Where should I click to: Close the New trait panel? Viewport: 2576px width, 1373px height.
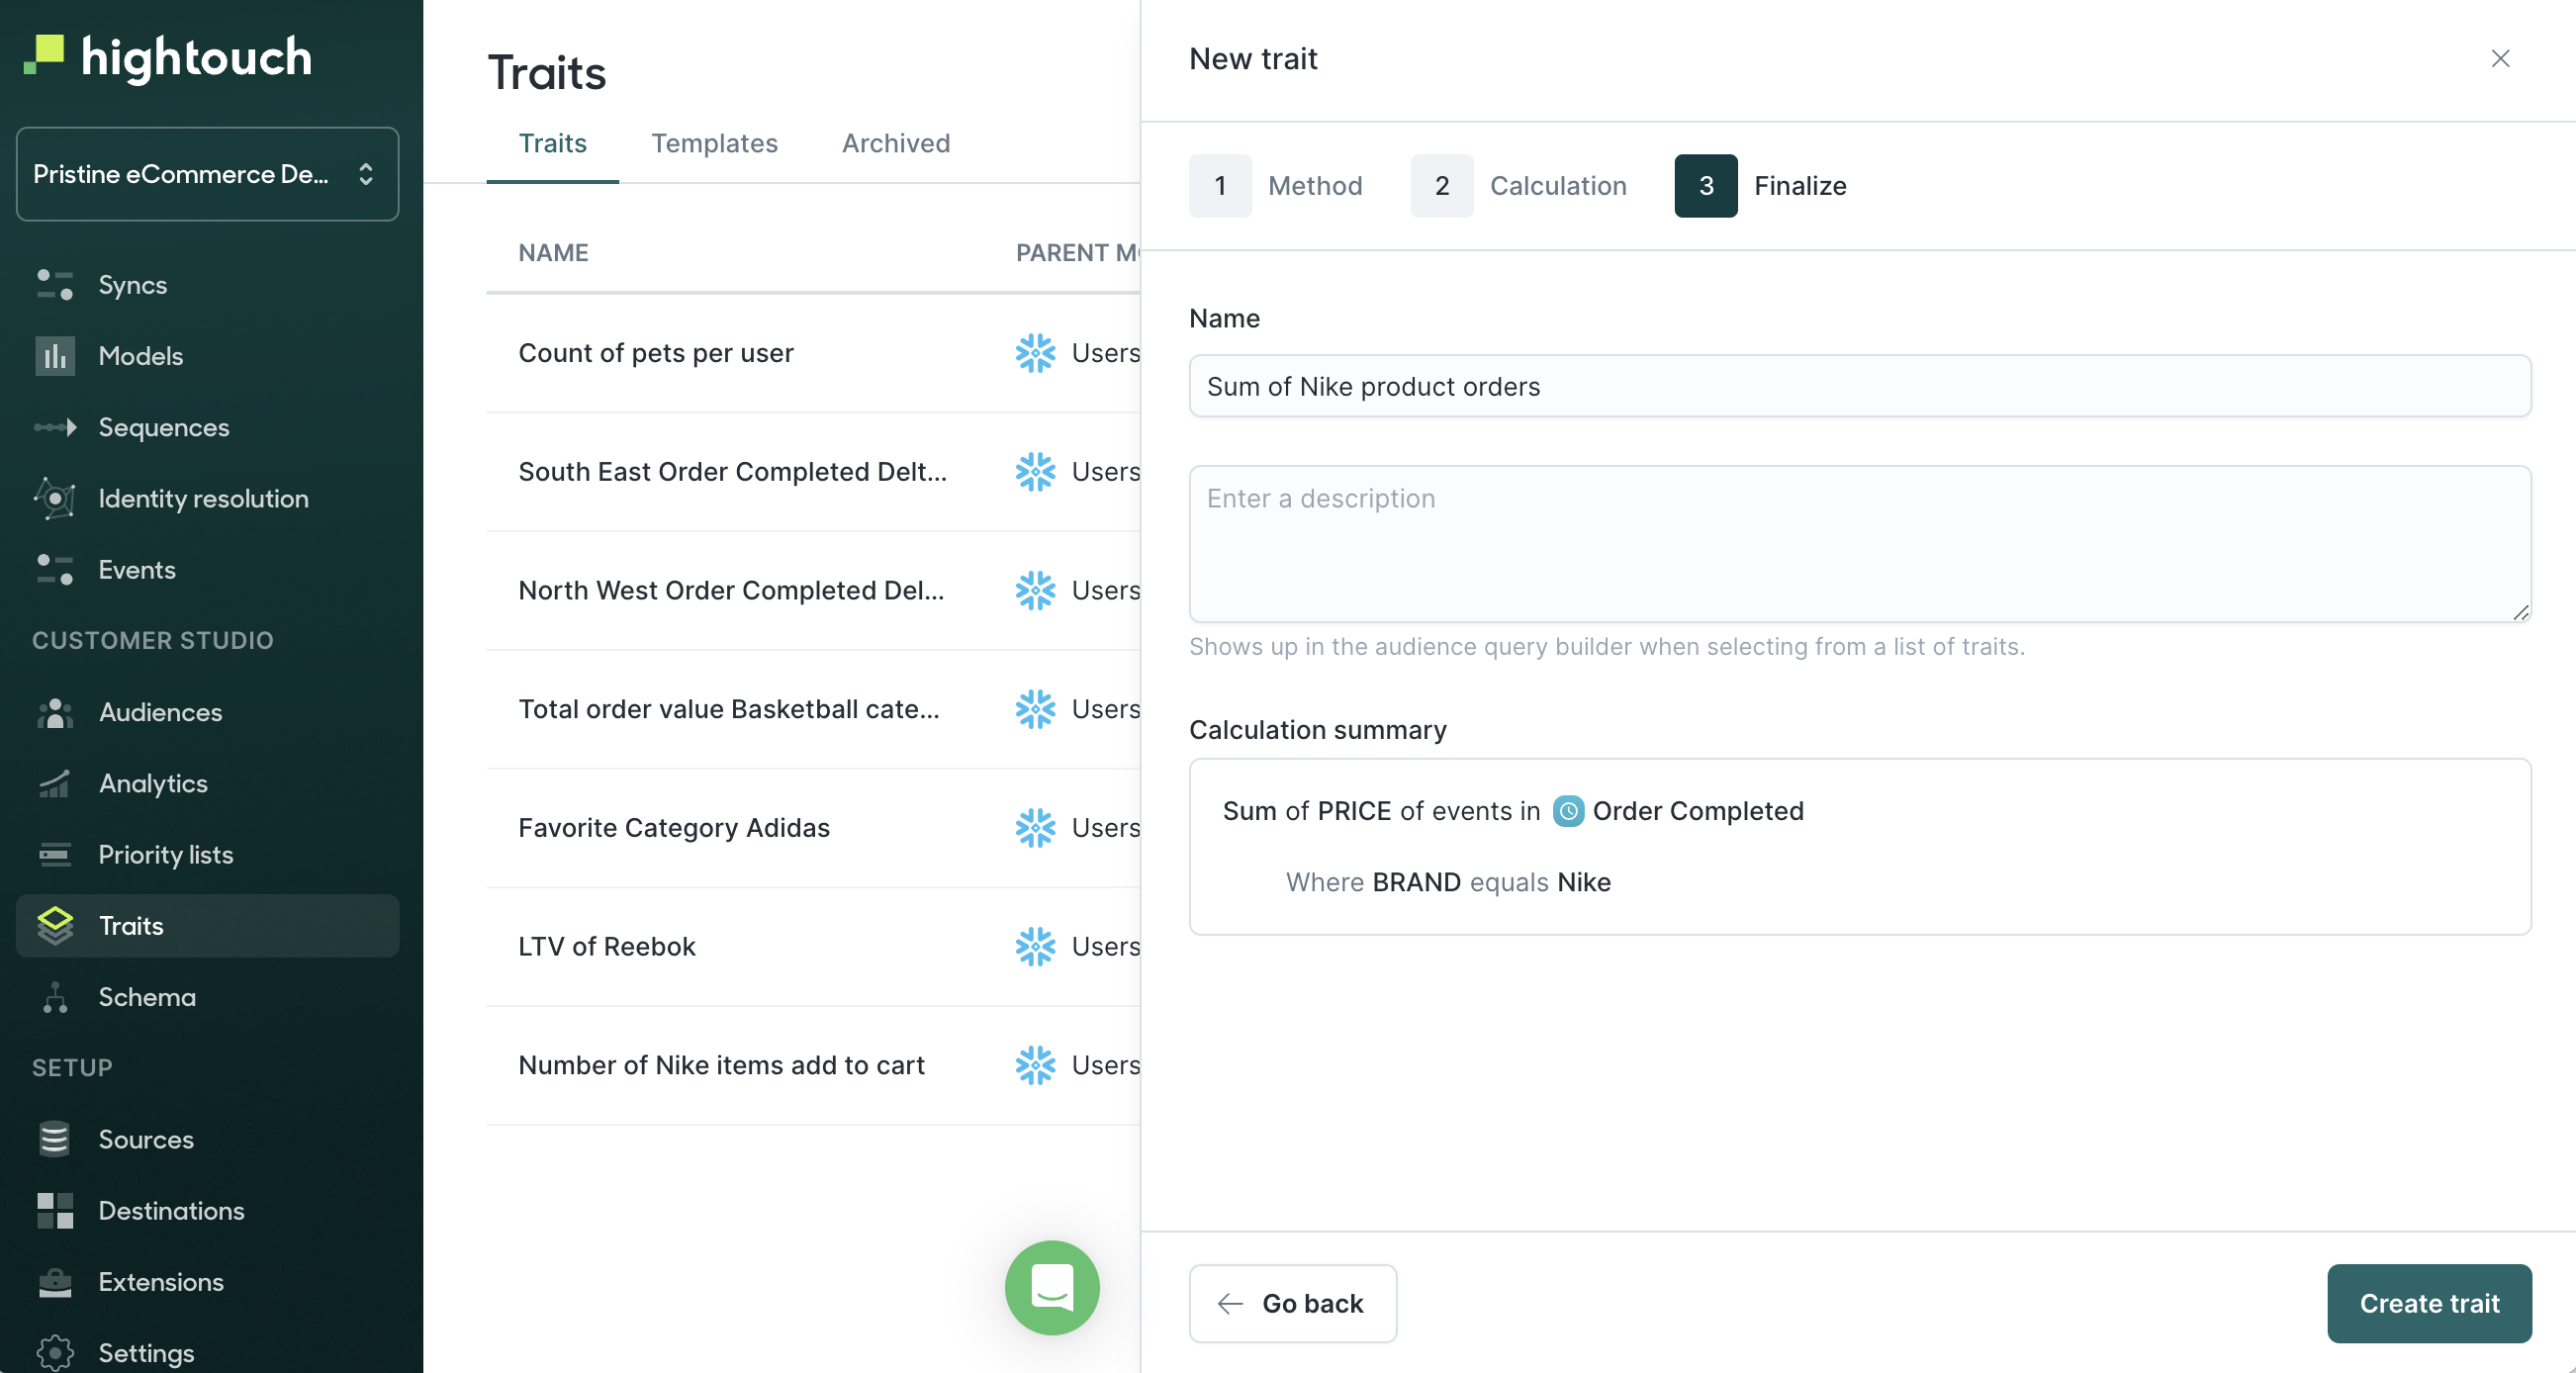point(2500,59)
